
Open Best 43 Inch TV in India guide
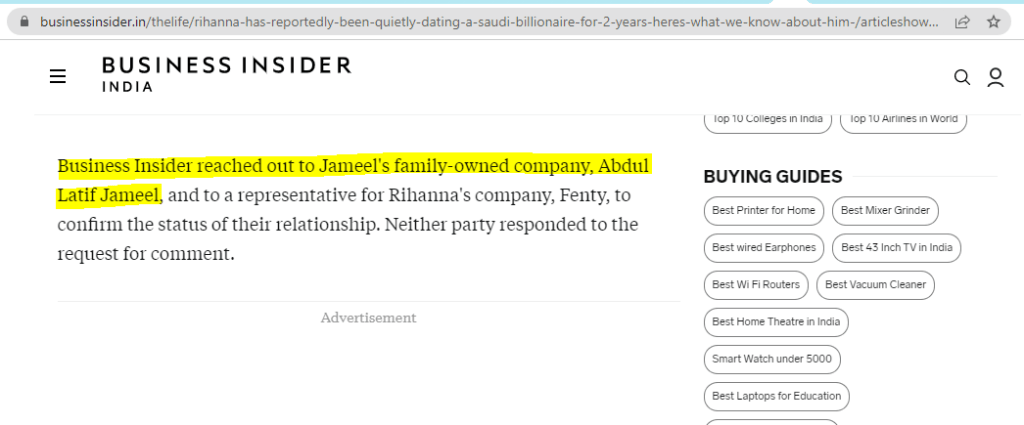pos(897,248)
